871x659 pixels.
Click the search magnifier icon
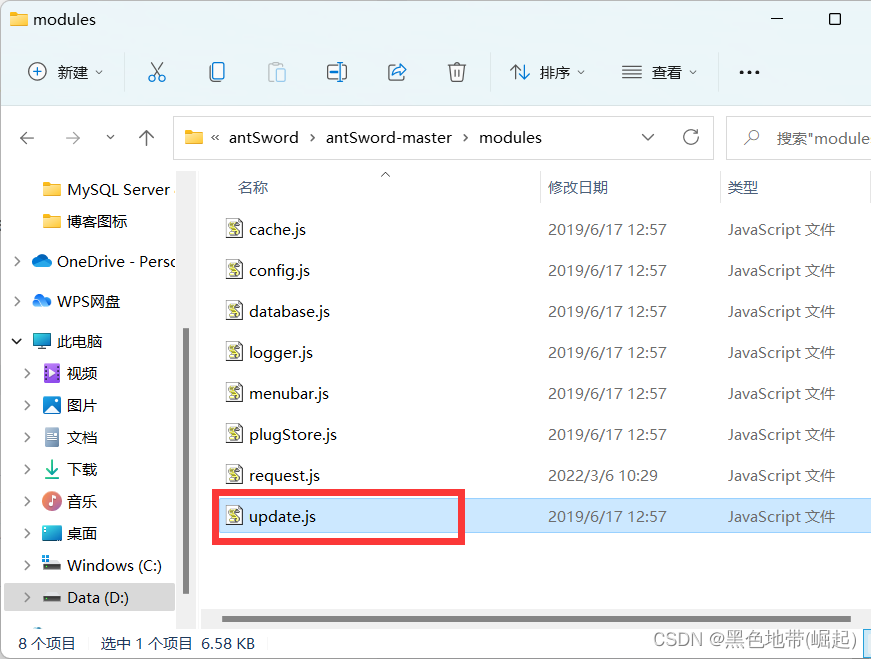point(752,137)
